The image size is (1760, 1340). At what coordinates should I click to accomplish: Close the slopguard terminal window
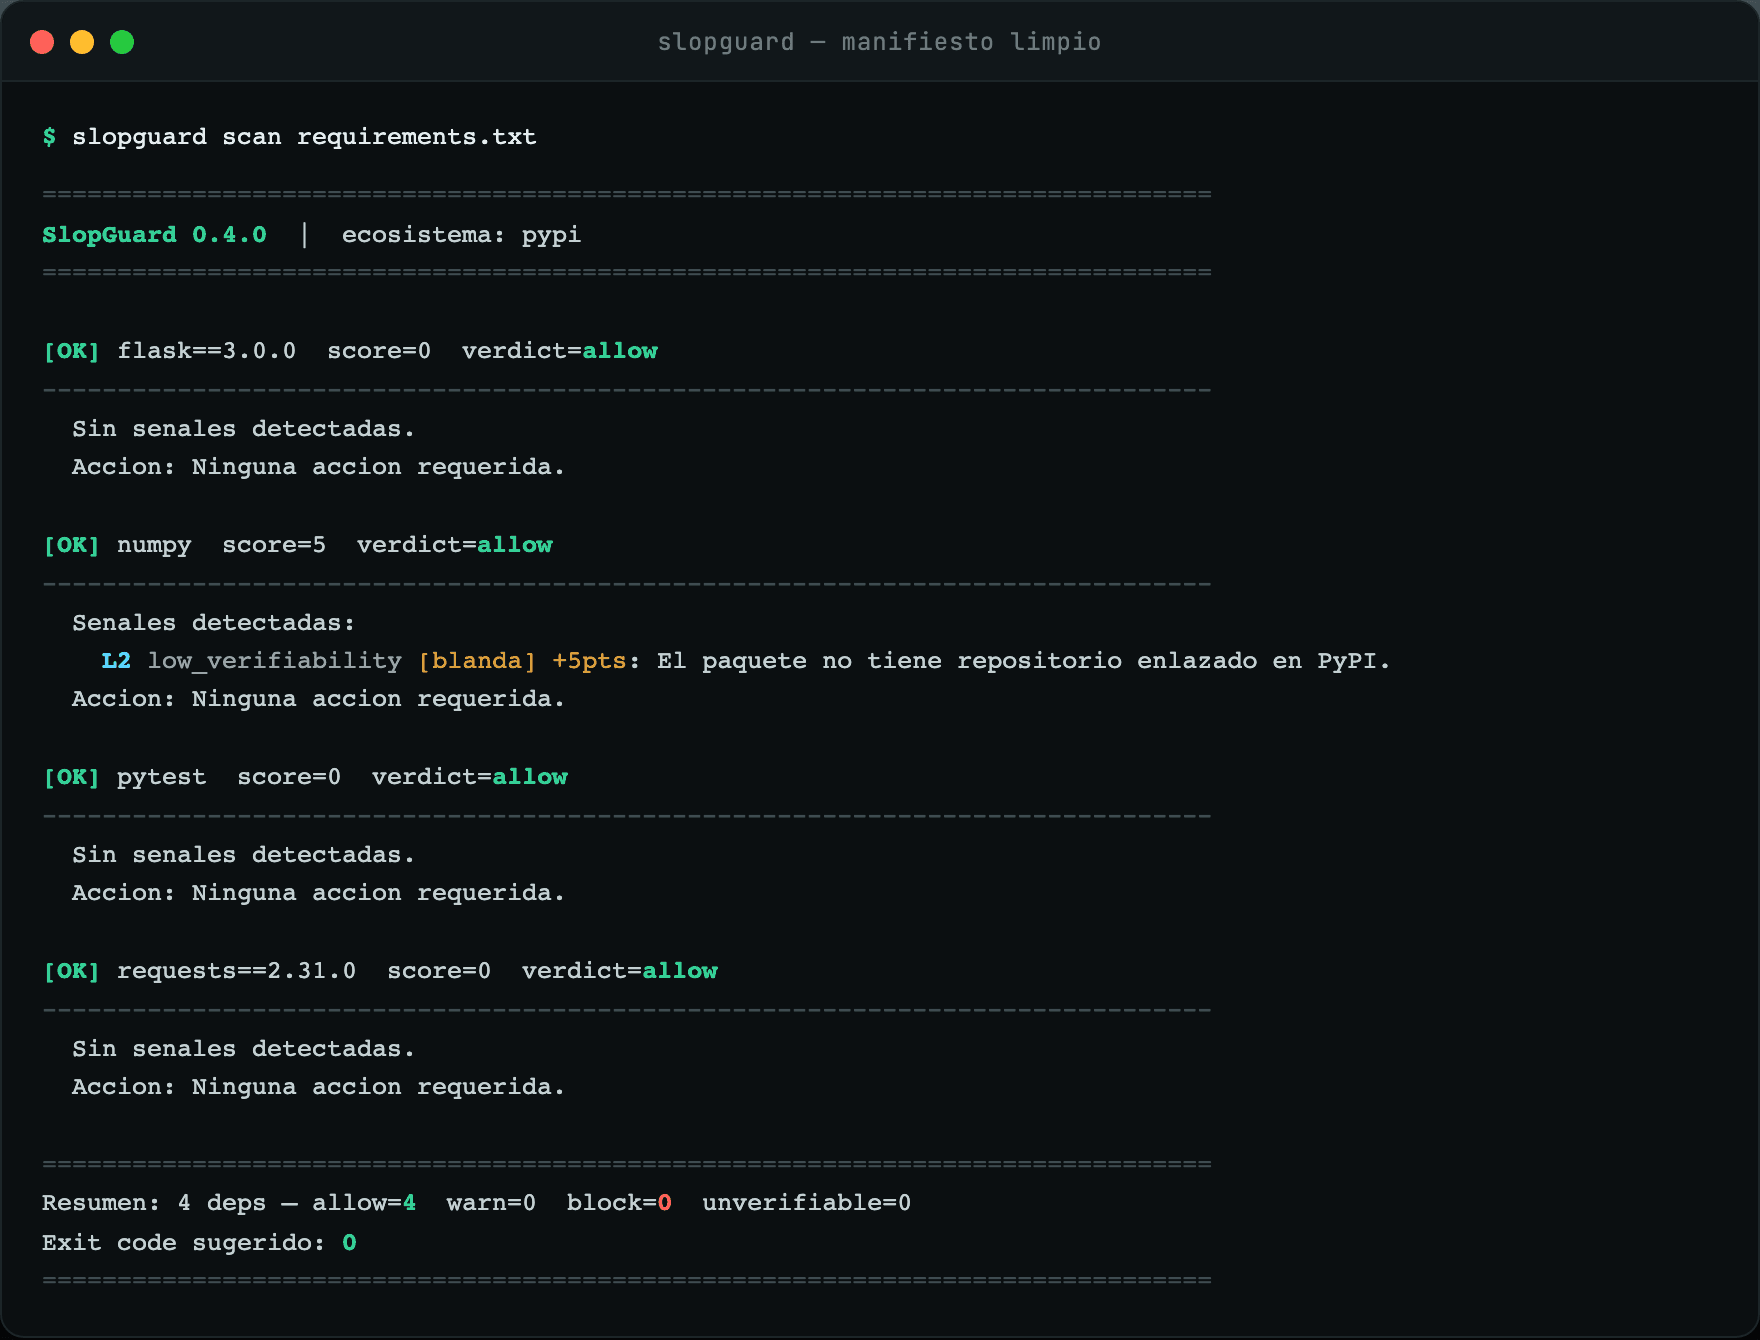(x=42, y=42)
